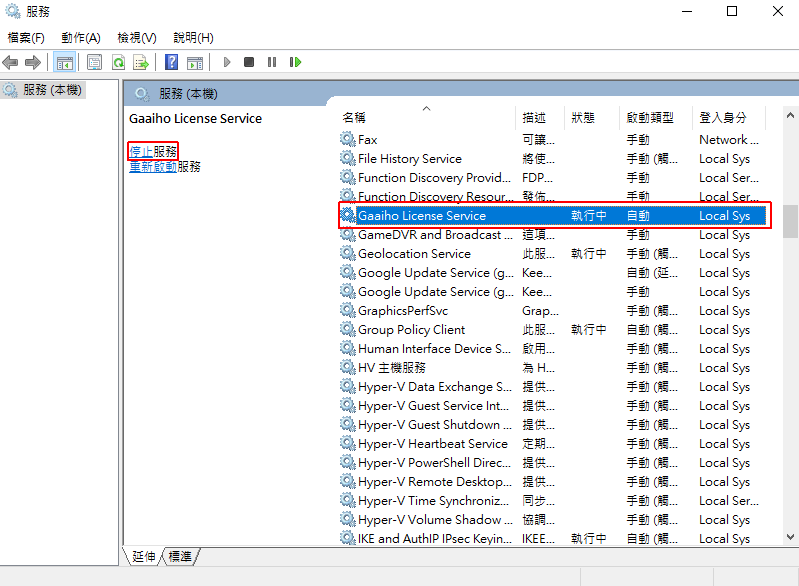The image size is (799, 586).
Task: Click the Back arrow toolbar icon
Action: [10, 63]
